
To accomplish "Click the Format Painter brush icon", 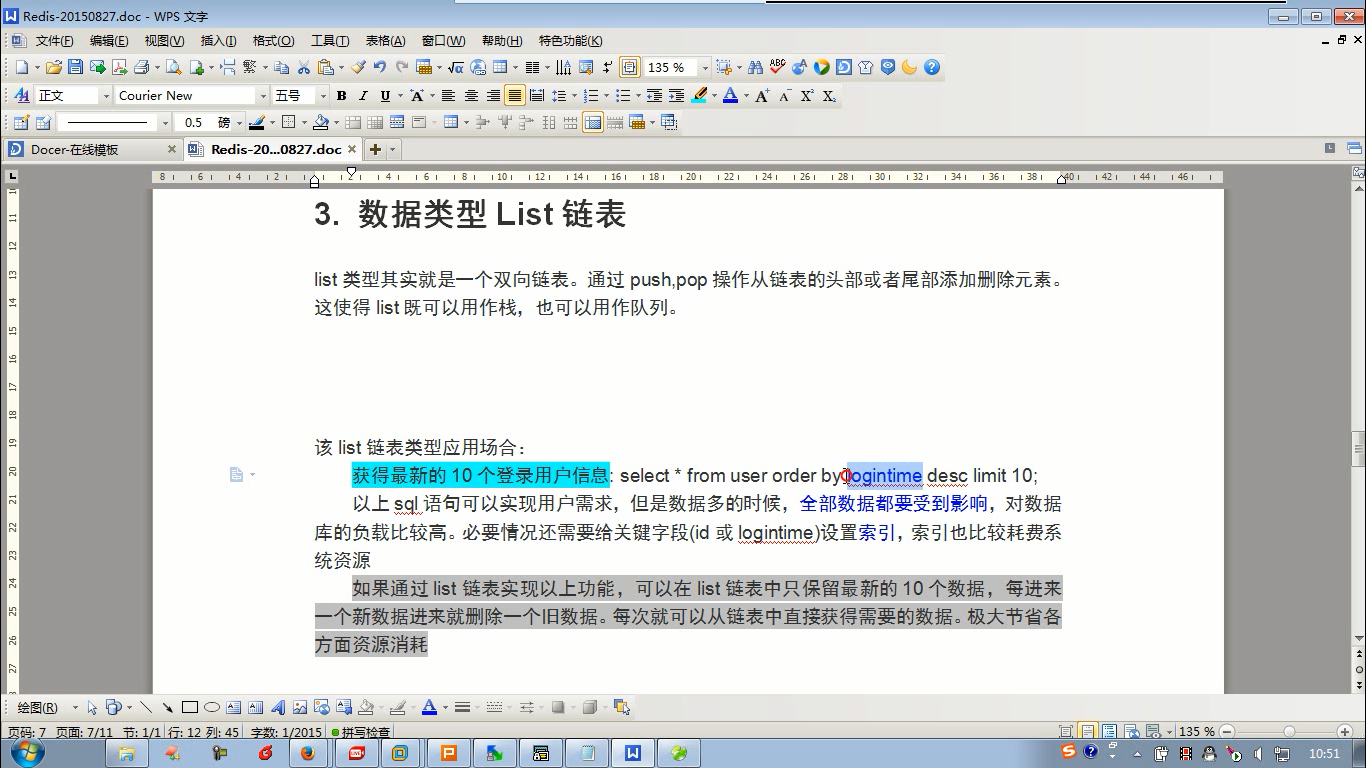I will pos(358,67).
